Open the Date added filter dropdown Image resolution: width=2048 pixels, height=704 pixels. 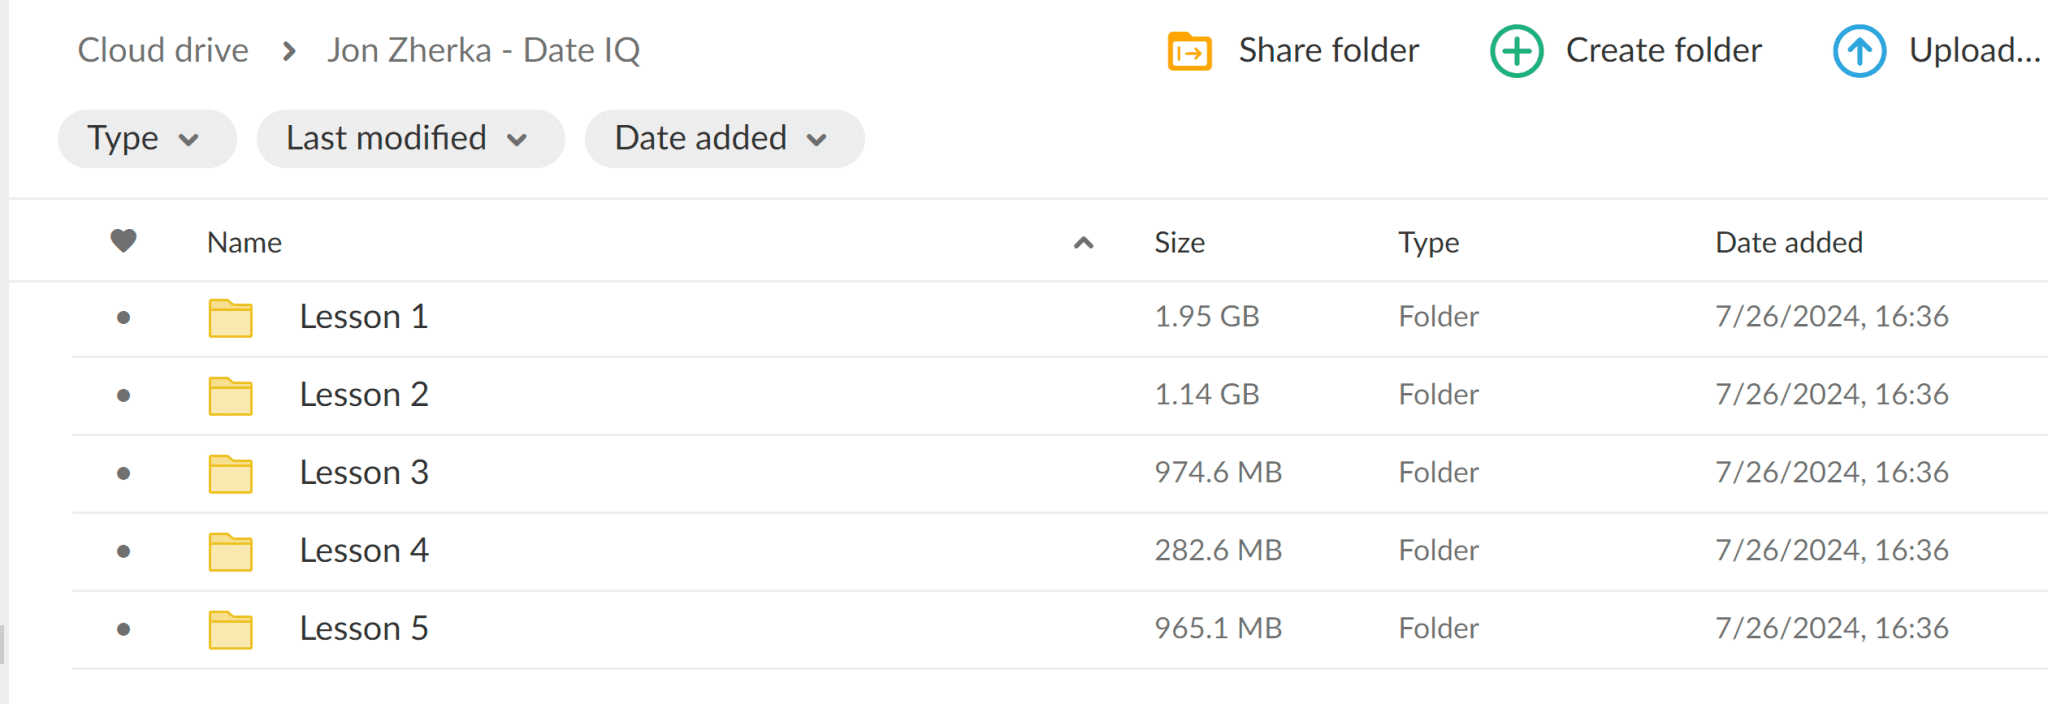coord(724,139)
